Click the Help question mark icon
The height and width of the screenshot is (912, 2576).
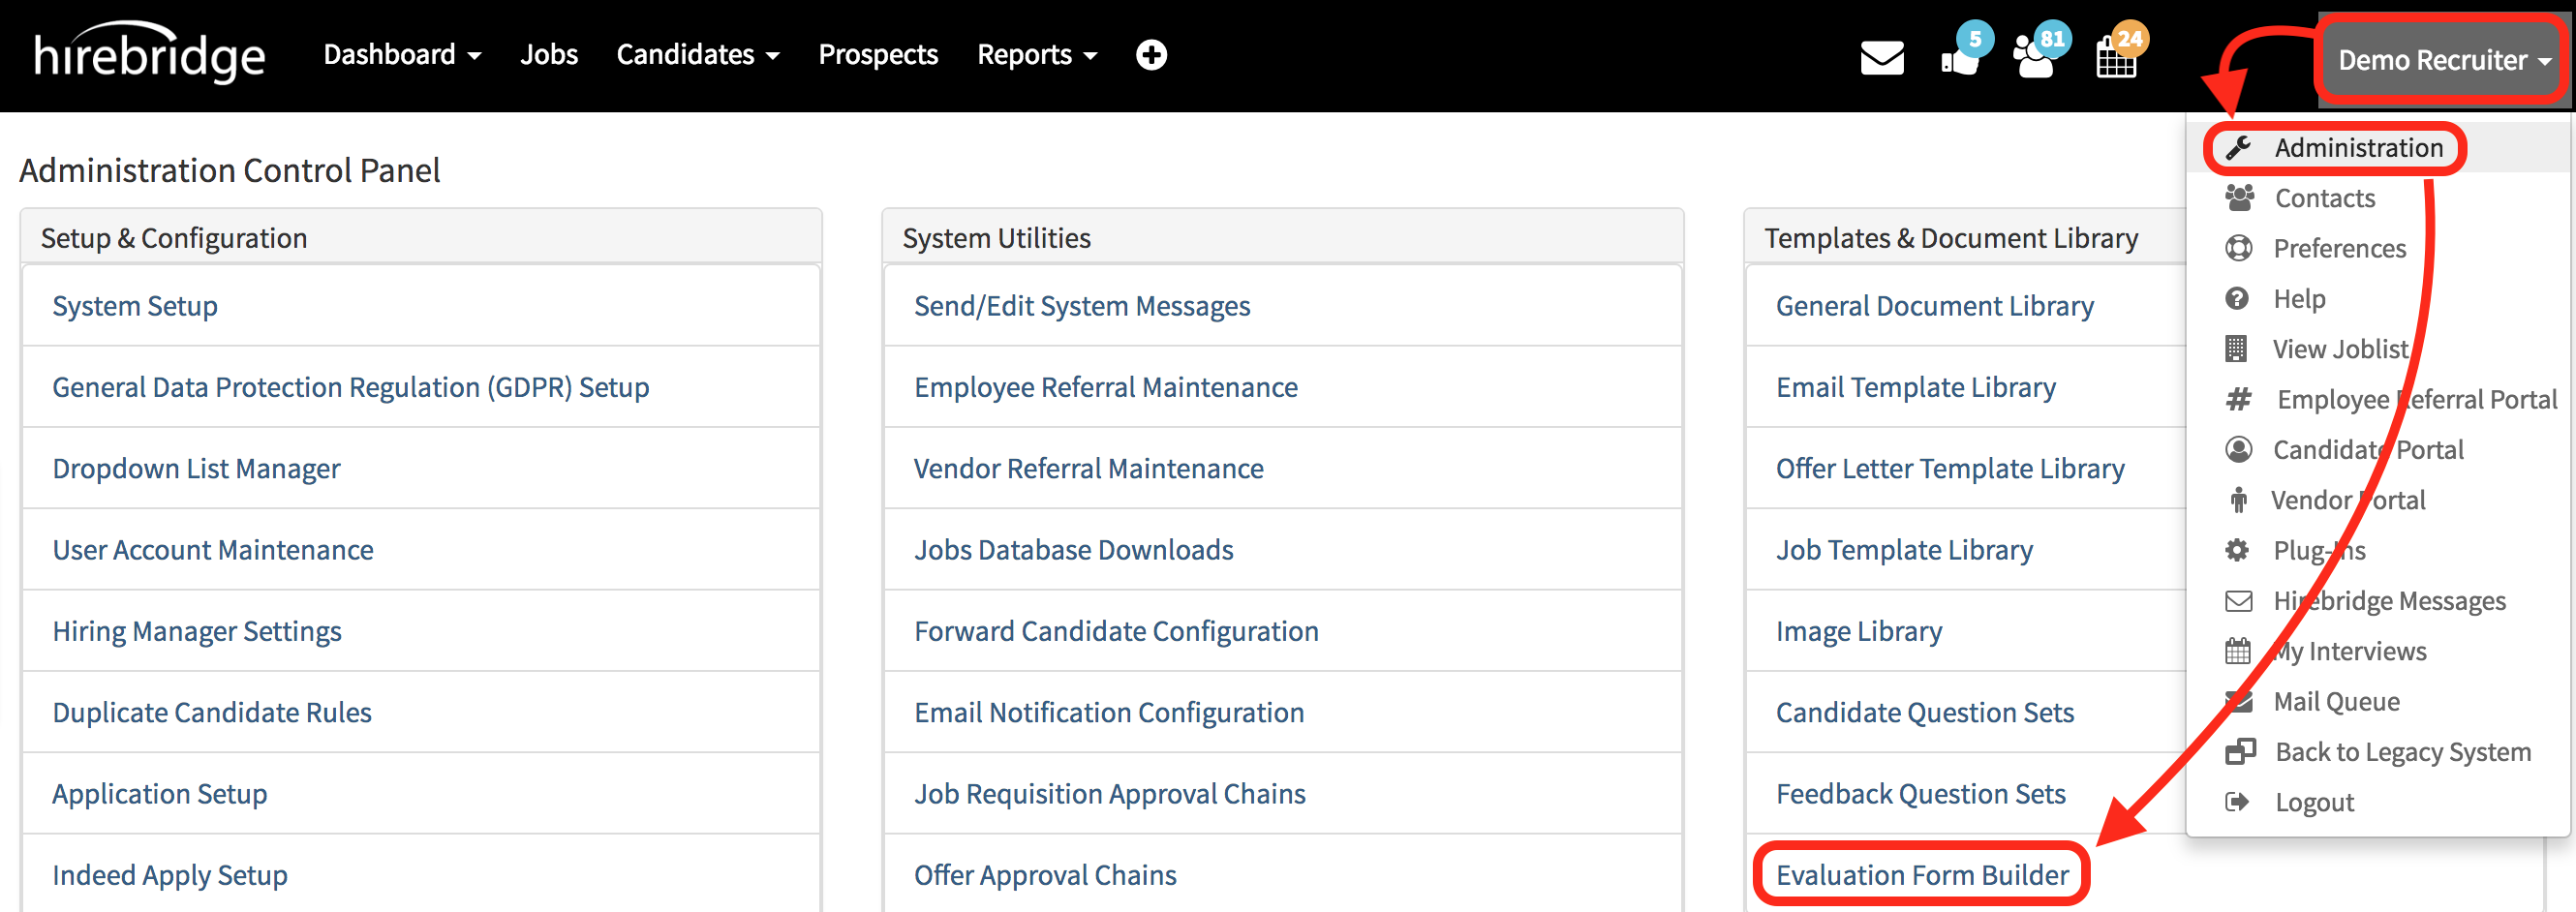click(2240, 298)
